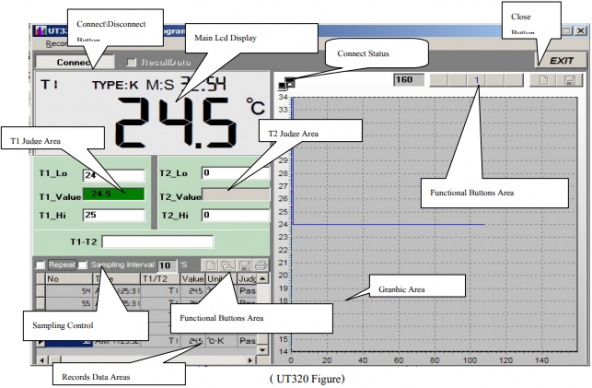Screen dimensions: 592x388
Task: Click the T1/T2 column header
Action: pyautogui.click(x=160, y=279)
